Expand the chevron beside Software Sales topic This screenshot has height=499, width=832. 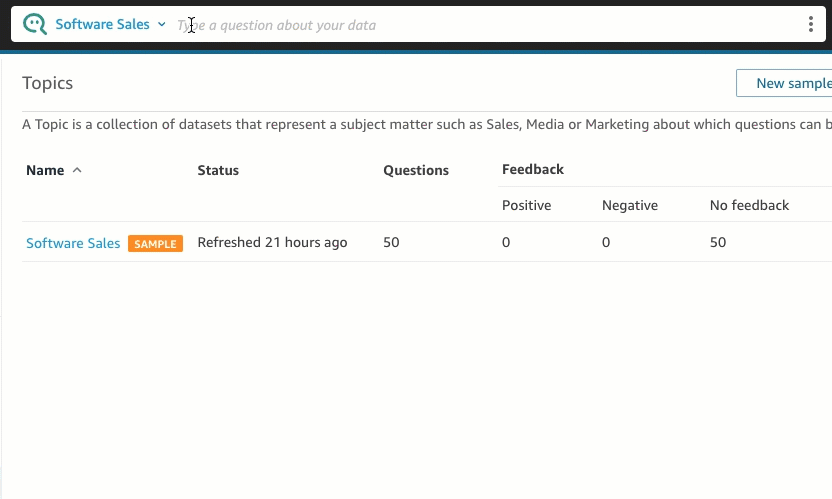tap(162, 24)
